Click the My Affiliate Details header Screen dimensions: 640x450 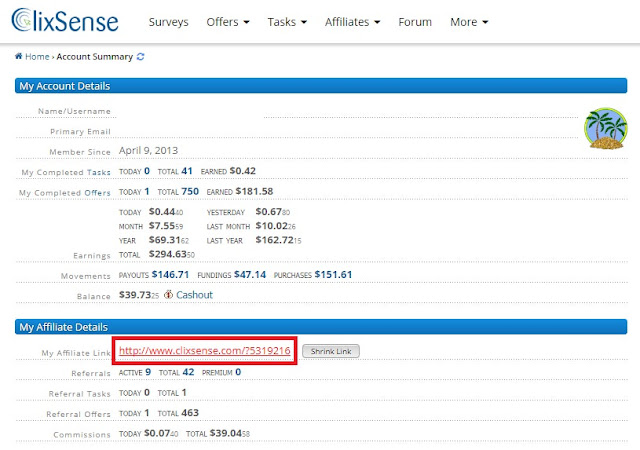(x=321, y=327)
